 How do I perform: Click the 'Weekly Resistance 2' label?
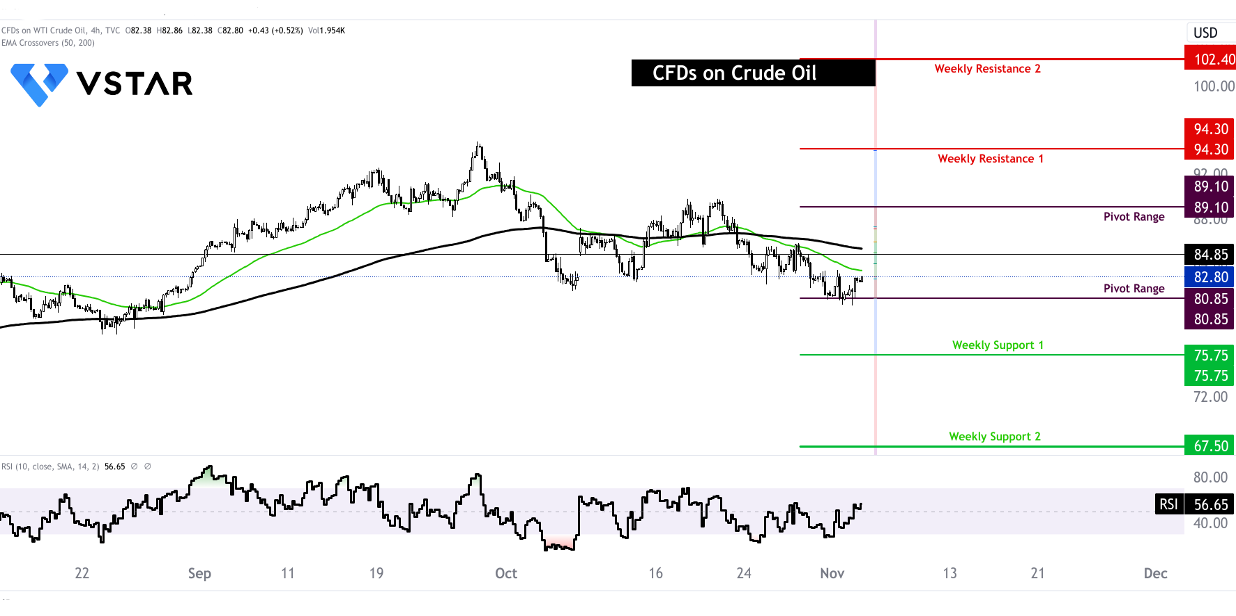[x=988, y=69]
